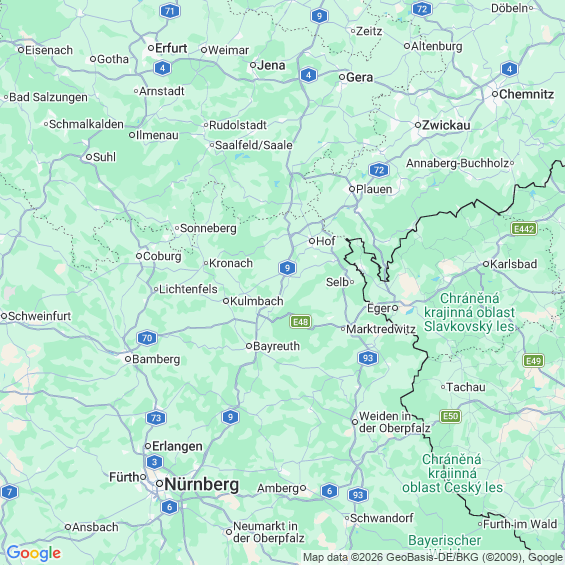565x565 pixels.
Task: Open Český les protected area label
Action: [452, 473]
